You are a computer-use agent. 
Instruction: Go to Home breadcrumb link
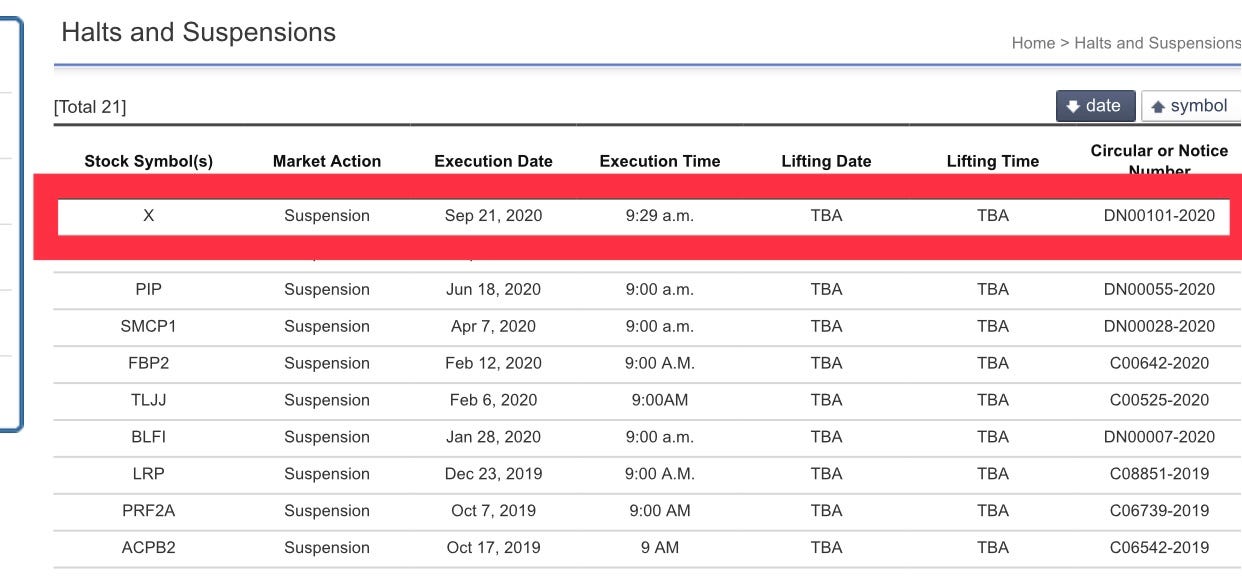click(x=1033, y=43)
